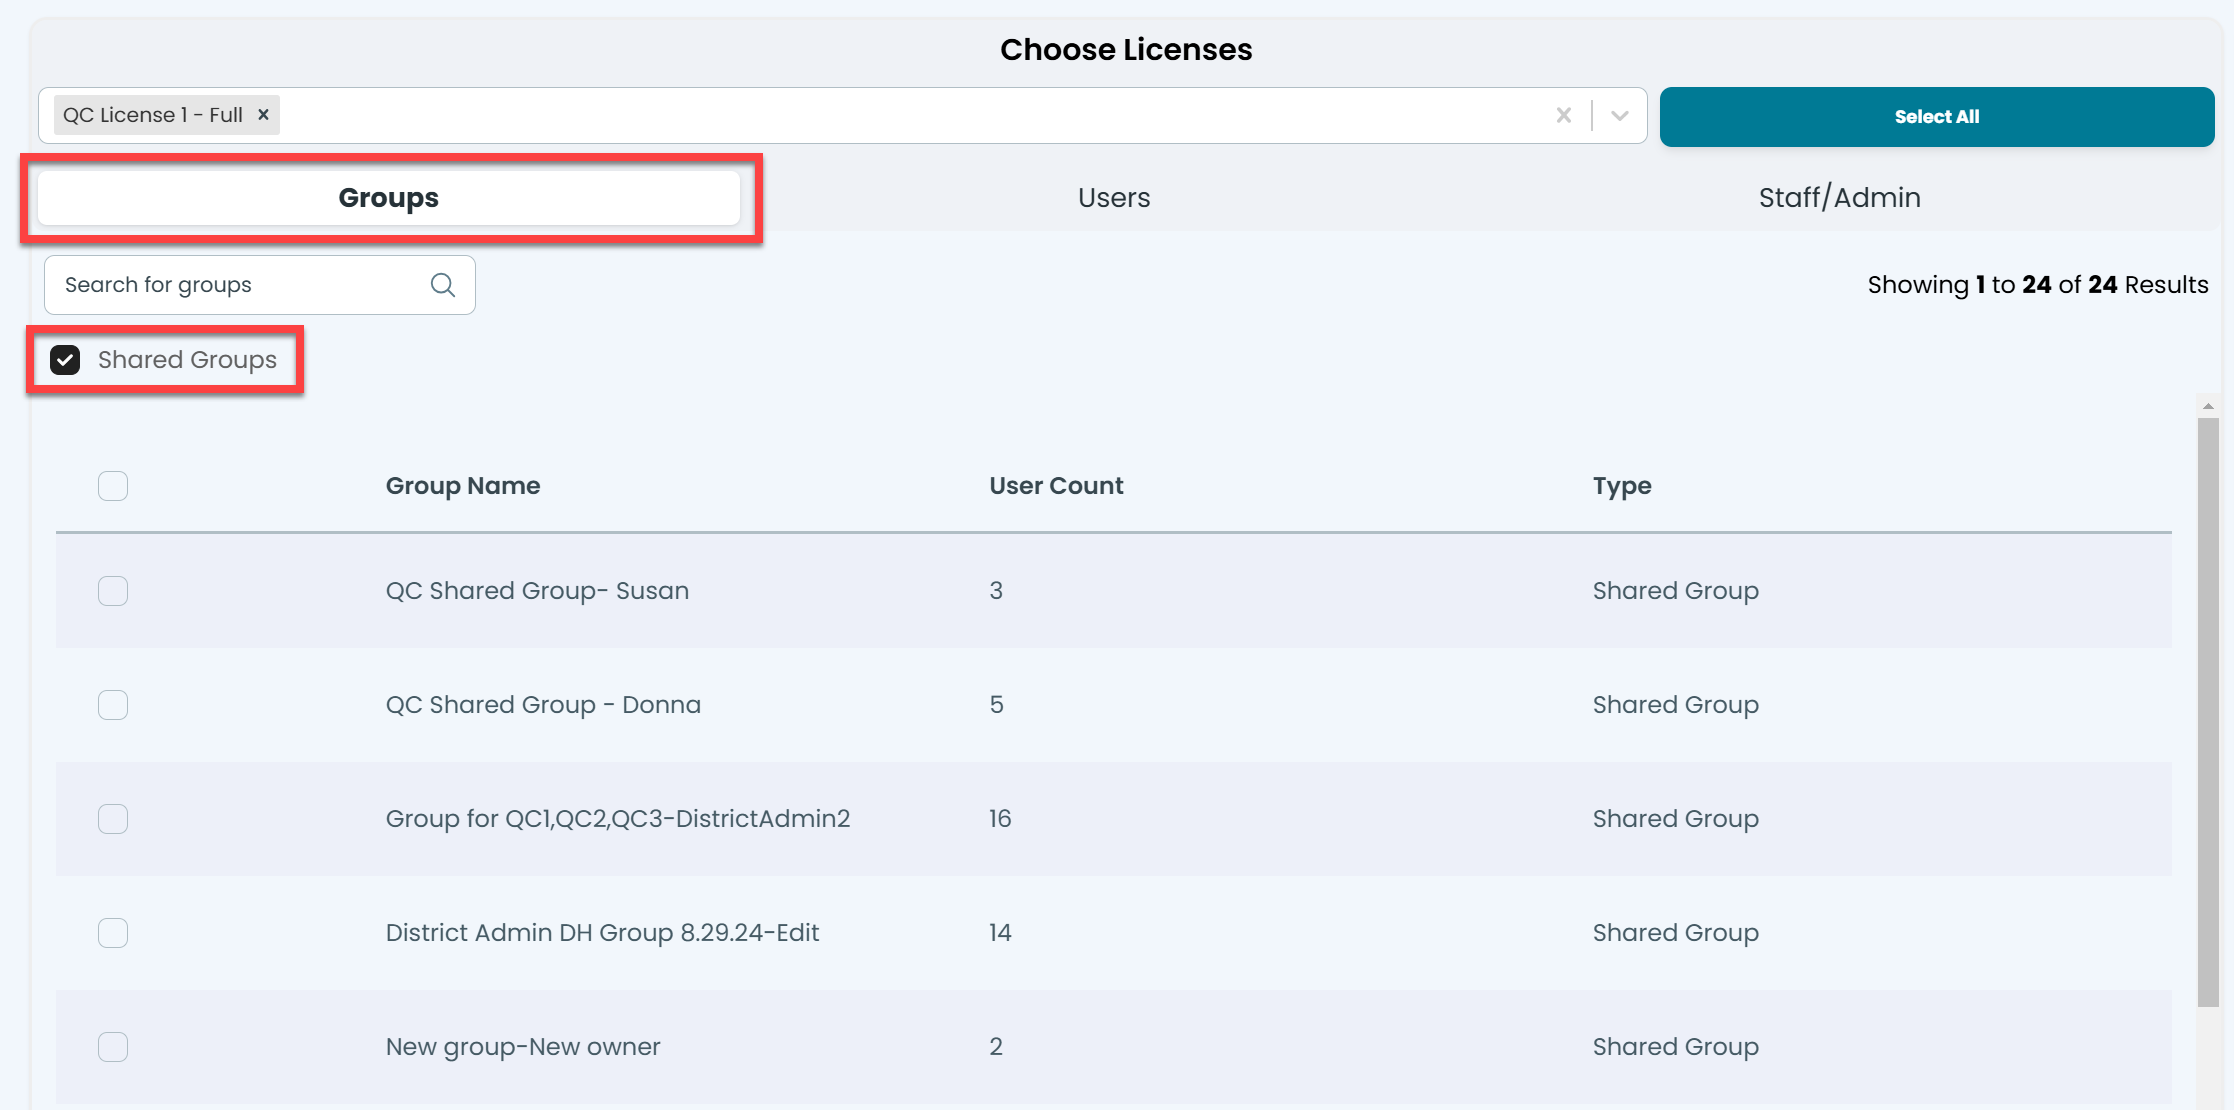The height and width of the screenshot is (1110, 2234).
Task: Click user count 5 in Donna row
Action: [x=996, y=705]
